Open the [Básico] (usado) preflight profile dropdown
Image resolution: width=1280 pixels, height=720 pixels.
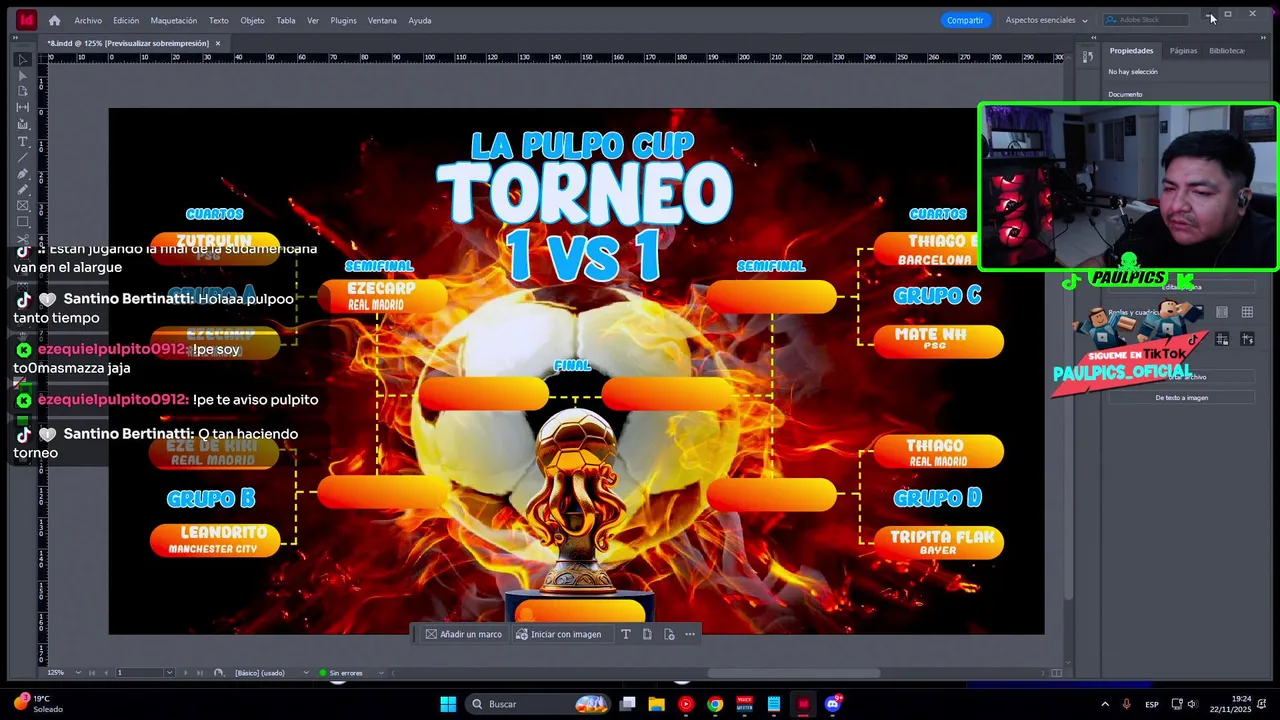[306, 673]
